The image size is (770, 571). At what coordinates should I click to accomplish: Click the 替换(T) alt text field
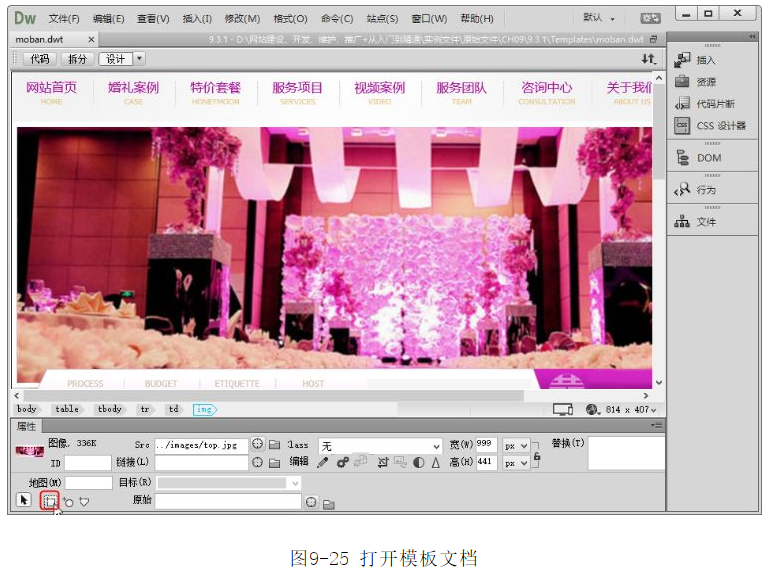(624, 454)
